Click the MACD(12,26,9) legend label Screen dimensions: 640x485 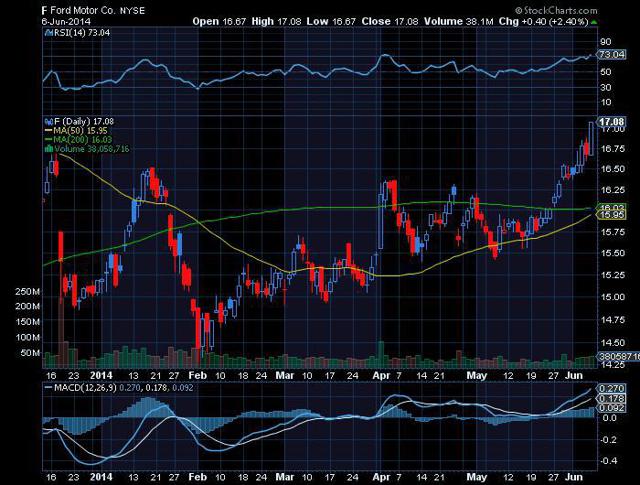[x=85, y=387]
